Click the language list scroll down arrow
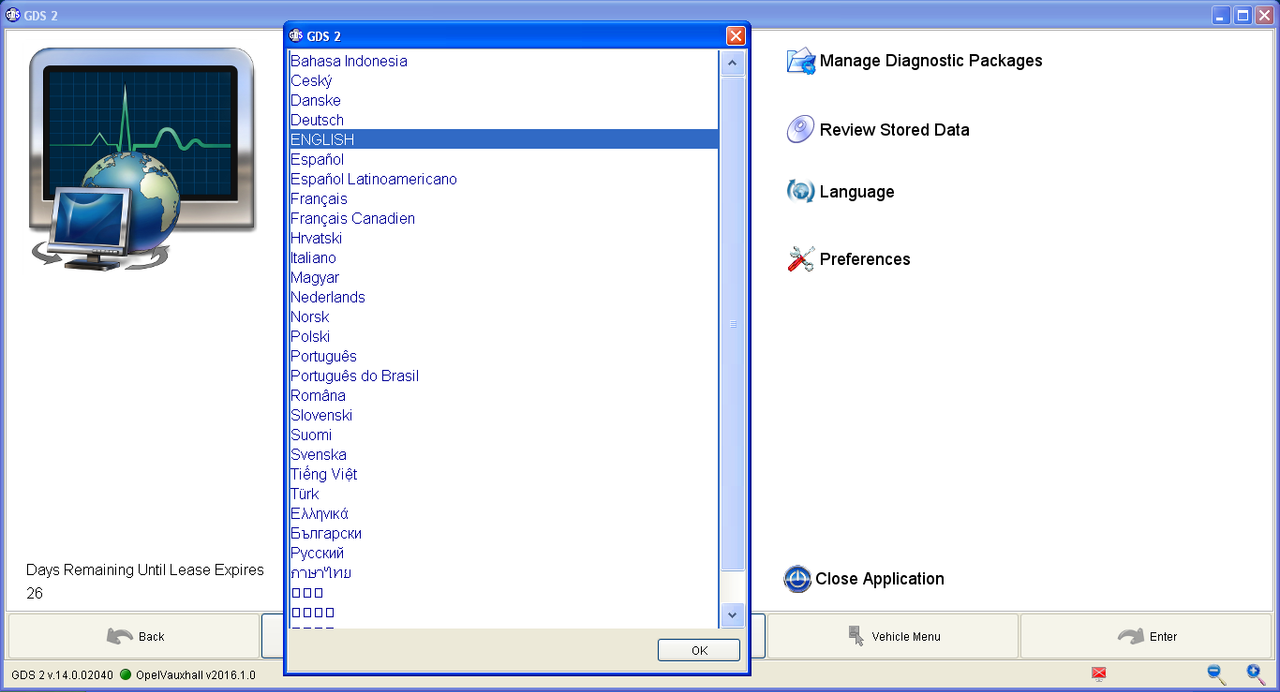The height and width of the screenshot is (692, 1280). click(732, 615)
